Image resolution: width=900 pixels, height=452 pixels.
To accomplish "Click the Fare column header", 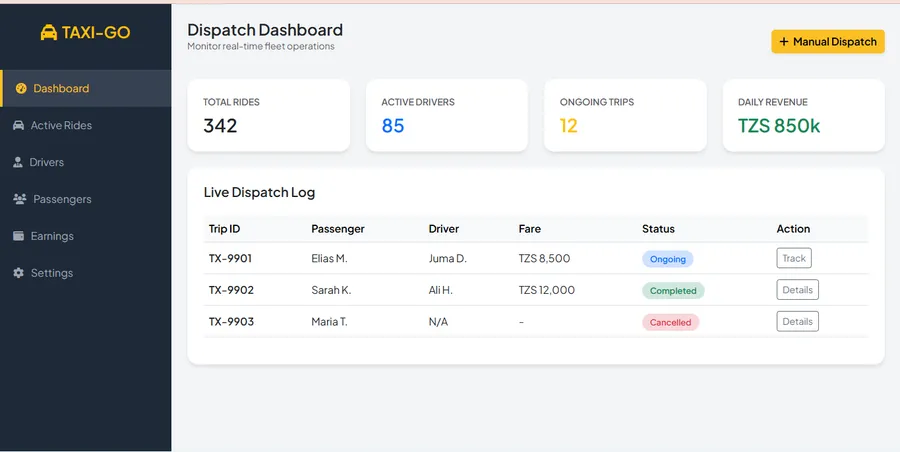I will coord(529,229).
